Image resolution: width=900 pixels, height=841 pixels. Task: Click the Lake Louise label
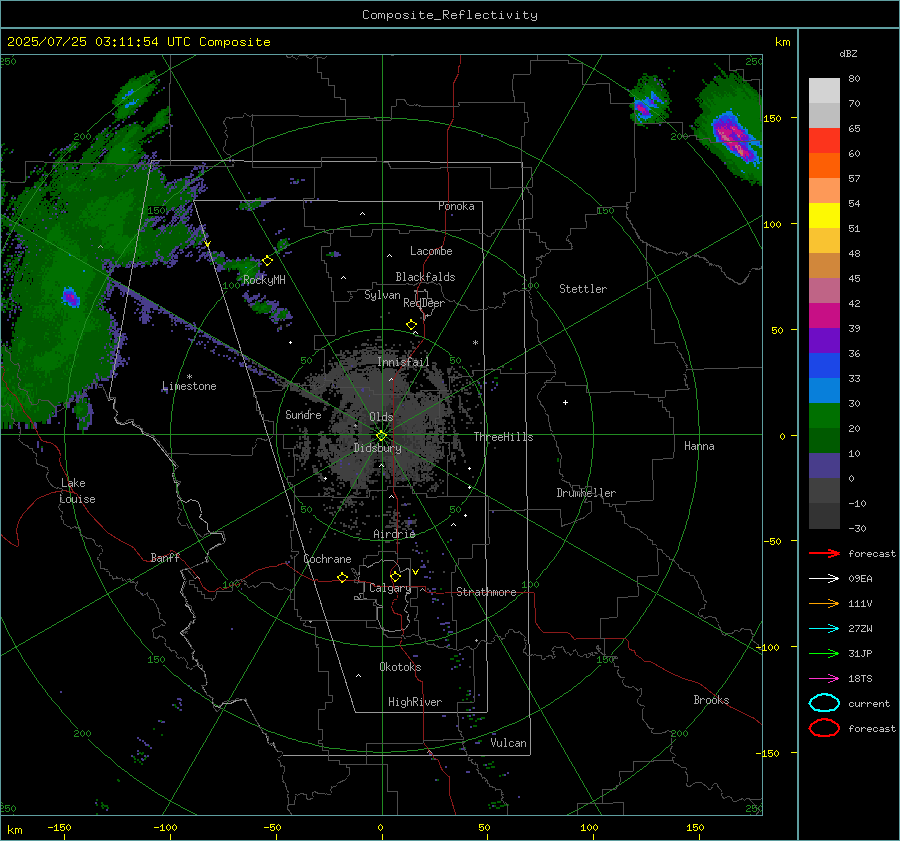(x=77, y=491)
